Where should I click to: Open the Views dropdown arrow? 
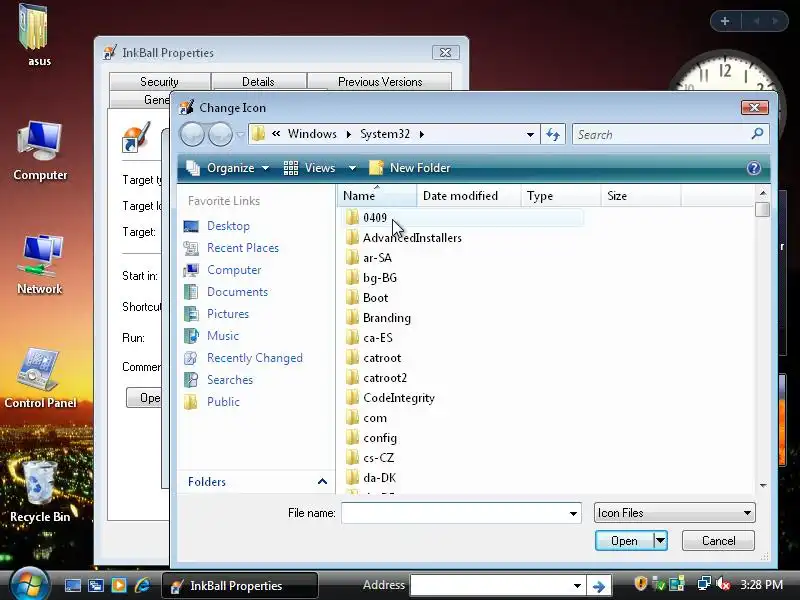click(352, 168)
